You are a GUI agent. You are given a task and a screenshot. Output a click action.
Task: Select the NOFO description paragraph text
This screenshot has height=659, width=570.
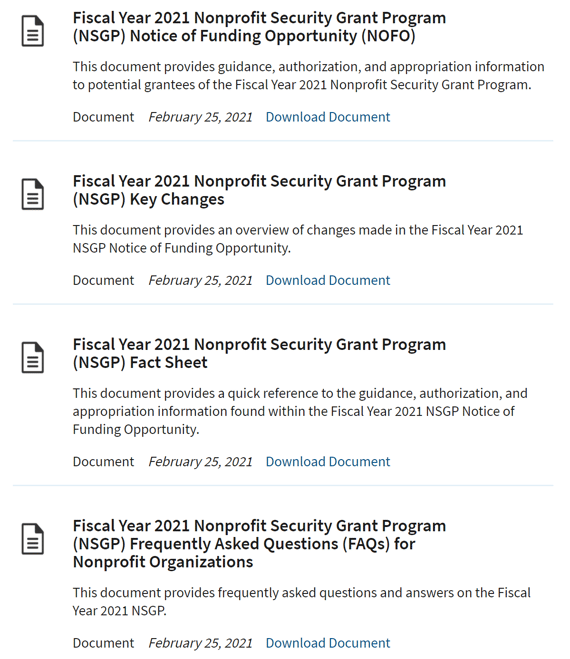tap(309, 76)
